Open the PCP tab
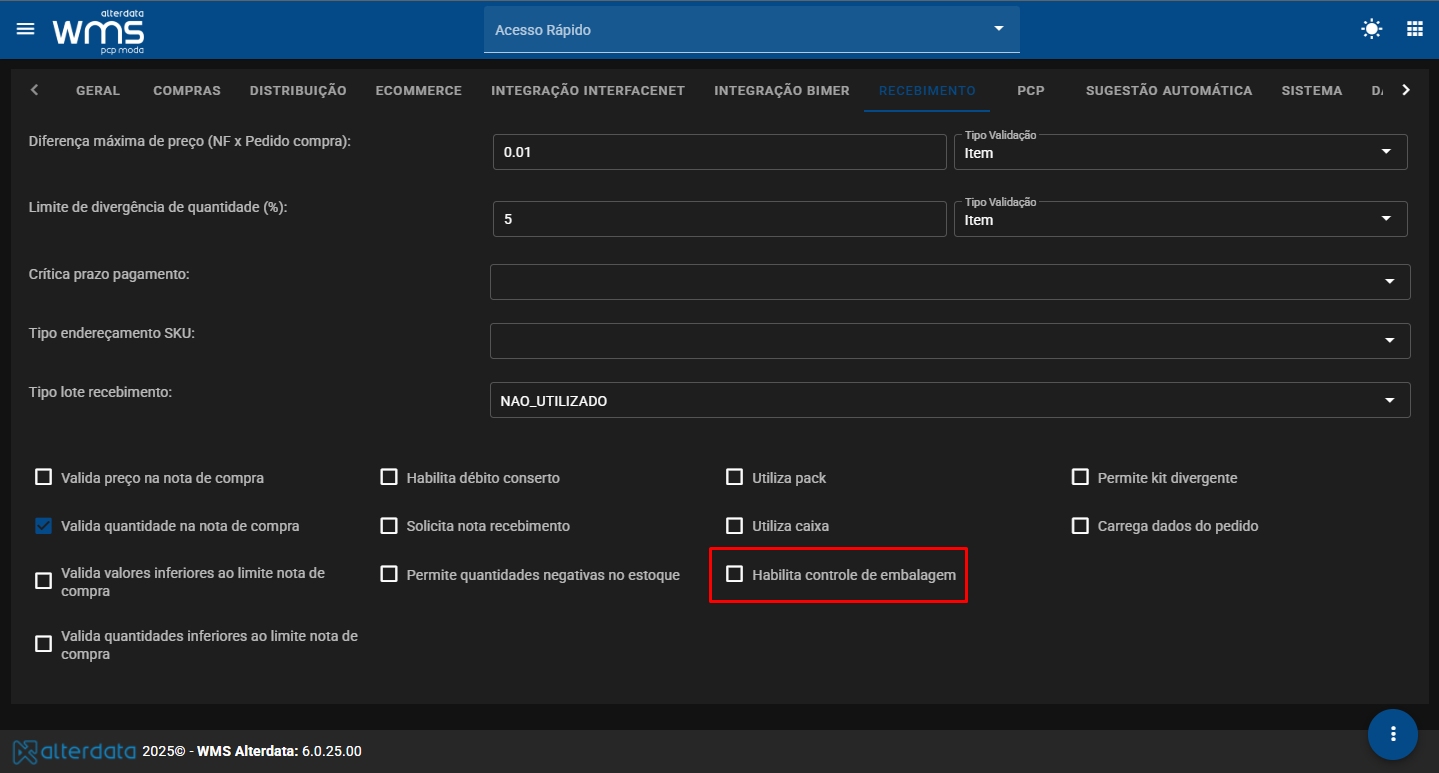The height and width of the screenshot is (773, 1439). coord(1031,90)
